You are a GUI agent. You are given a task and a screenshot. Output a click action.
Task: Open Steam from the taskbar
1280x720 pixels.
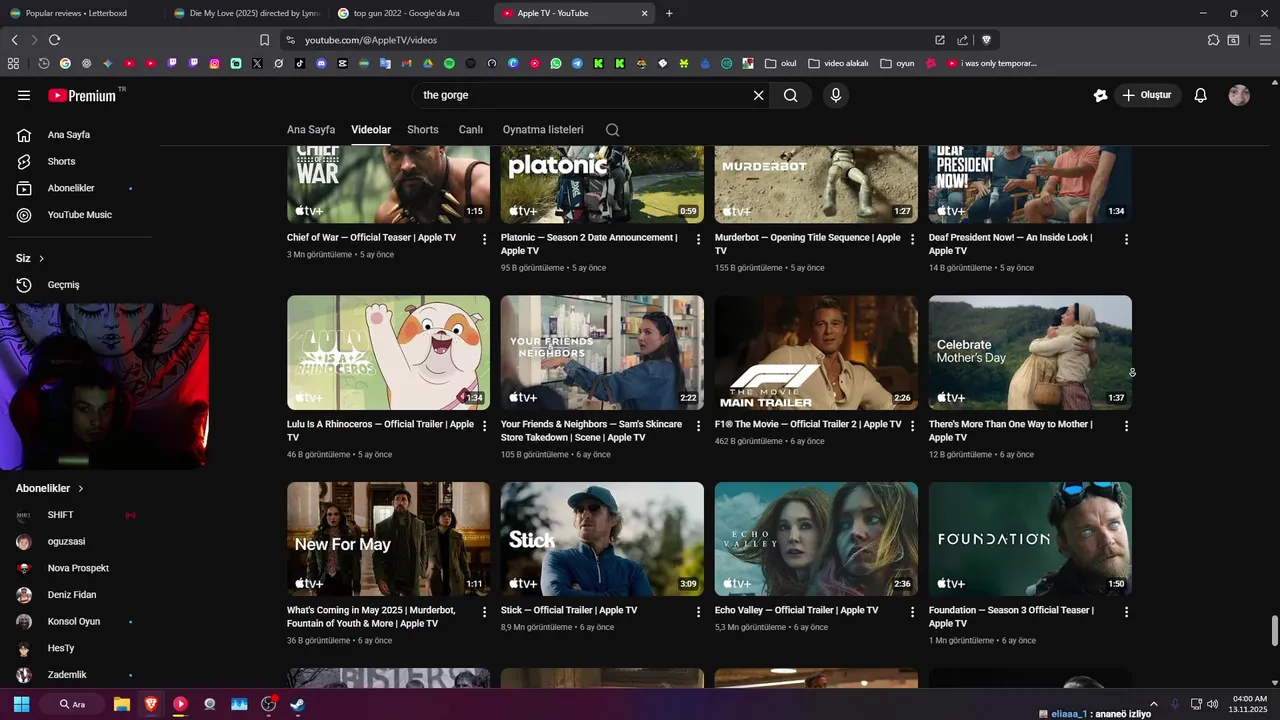point(297,704)
